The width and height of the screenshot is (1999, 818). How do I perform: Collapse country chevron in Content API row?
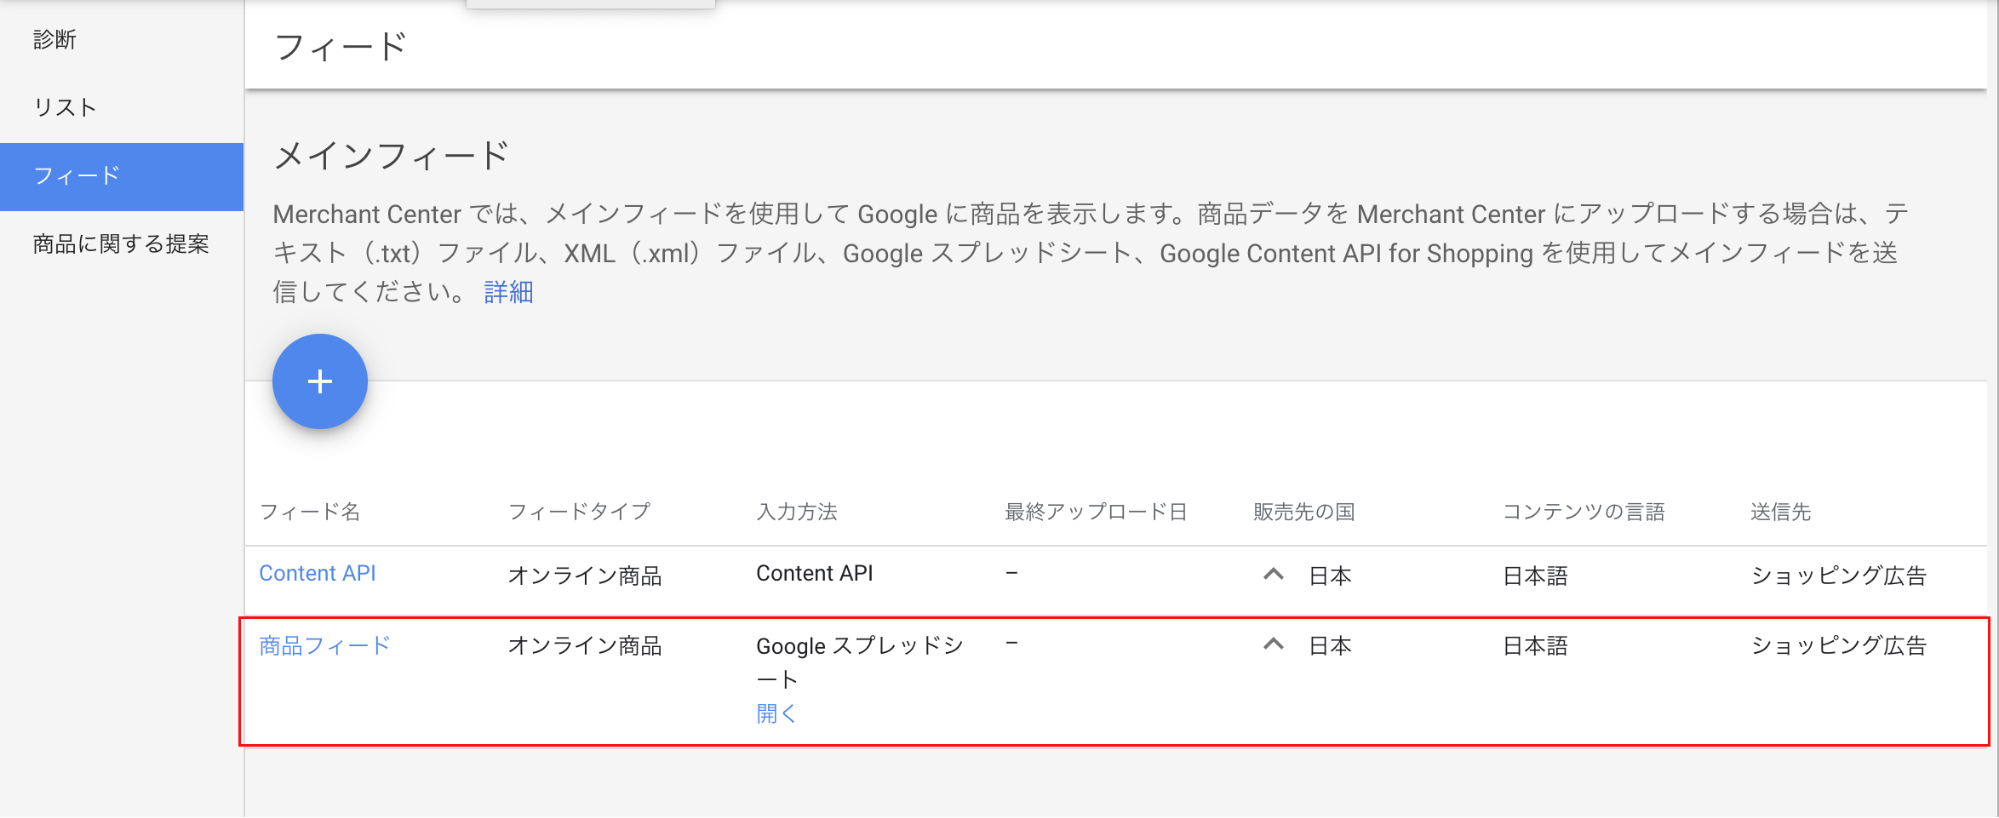[x=1273, y=574]
